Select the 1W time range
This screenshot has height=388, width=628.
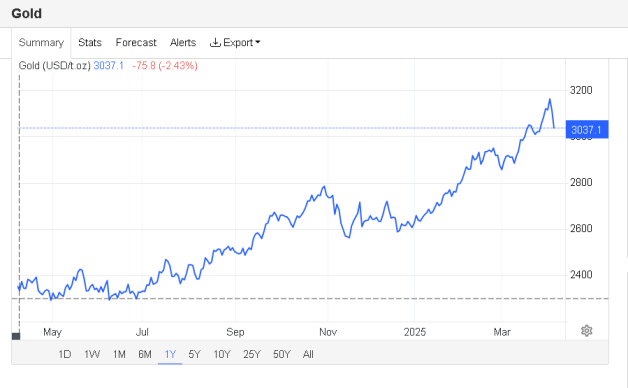point(92,354)
